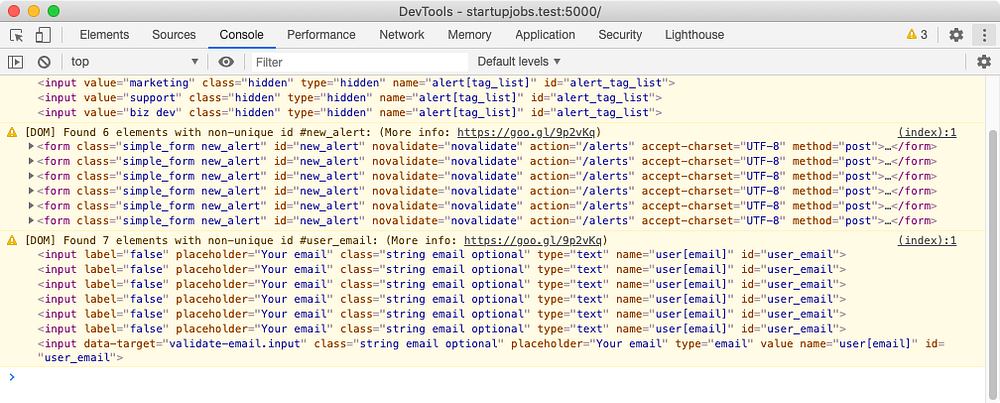The image size is (1000, 403).
Task: Activate the inspect element picker icon
Action: 17,35
